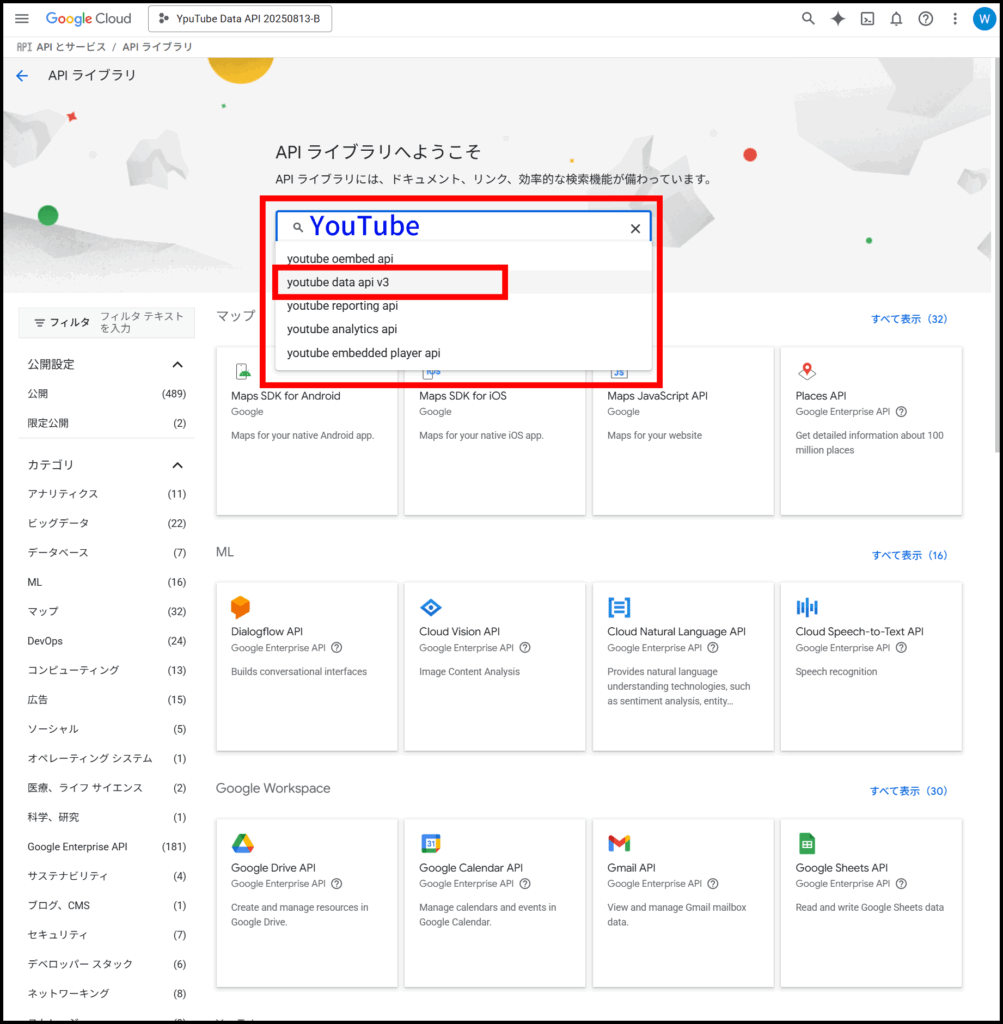
Task: Clear the YouTube search text
Action: 635,229
